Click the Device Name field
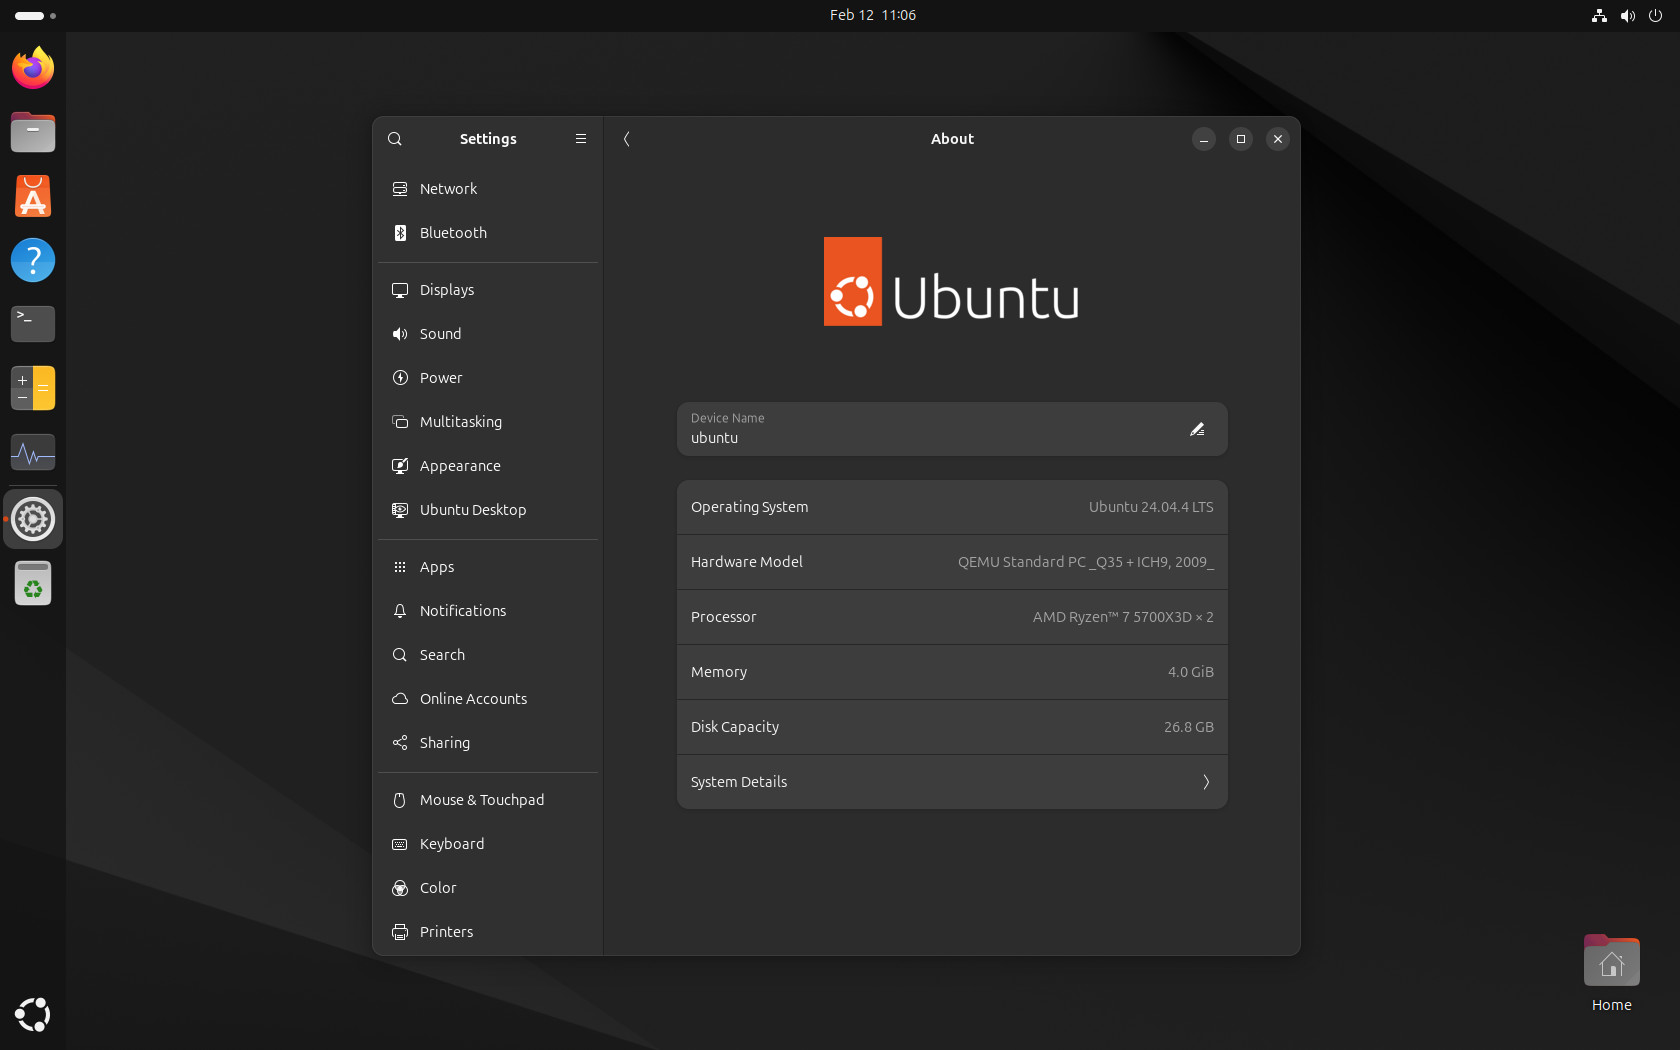Screen dimensions: 1680x1050 pos(930,429)
